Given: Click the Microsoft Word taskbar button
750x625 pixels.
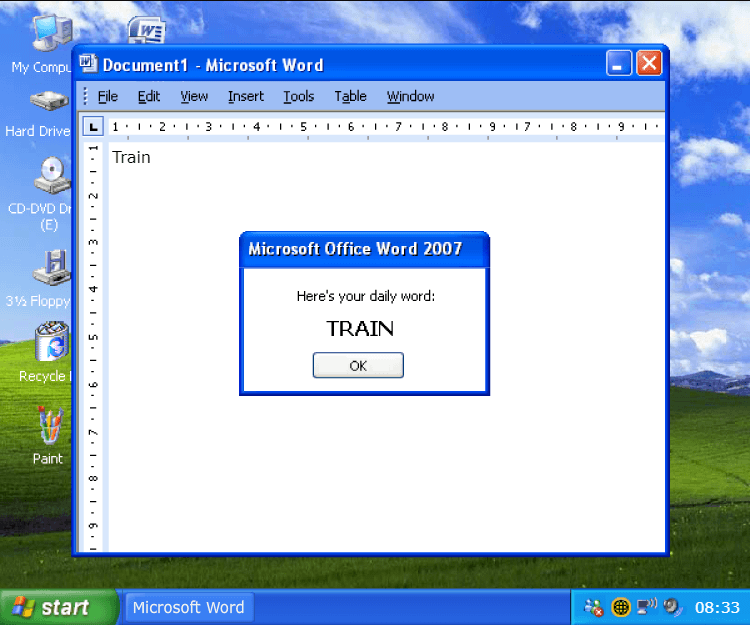Looking at the screenshot, I should pos(188,607).
